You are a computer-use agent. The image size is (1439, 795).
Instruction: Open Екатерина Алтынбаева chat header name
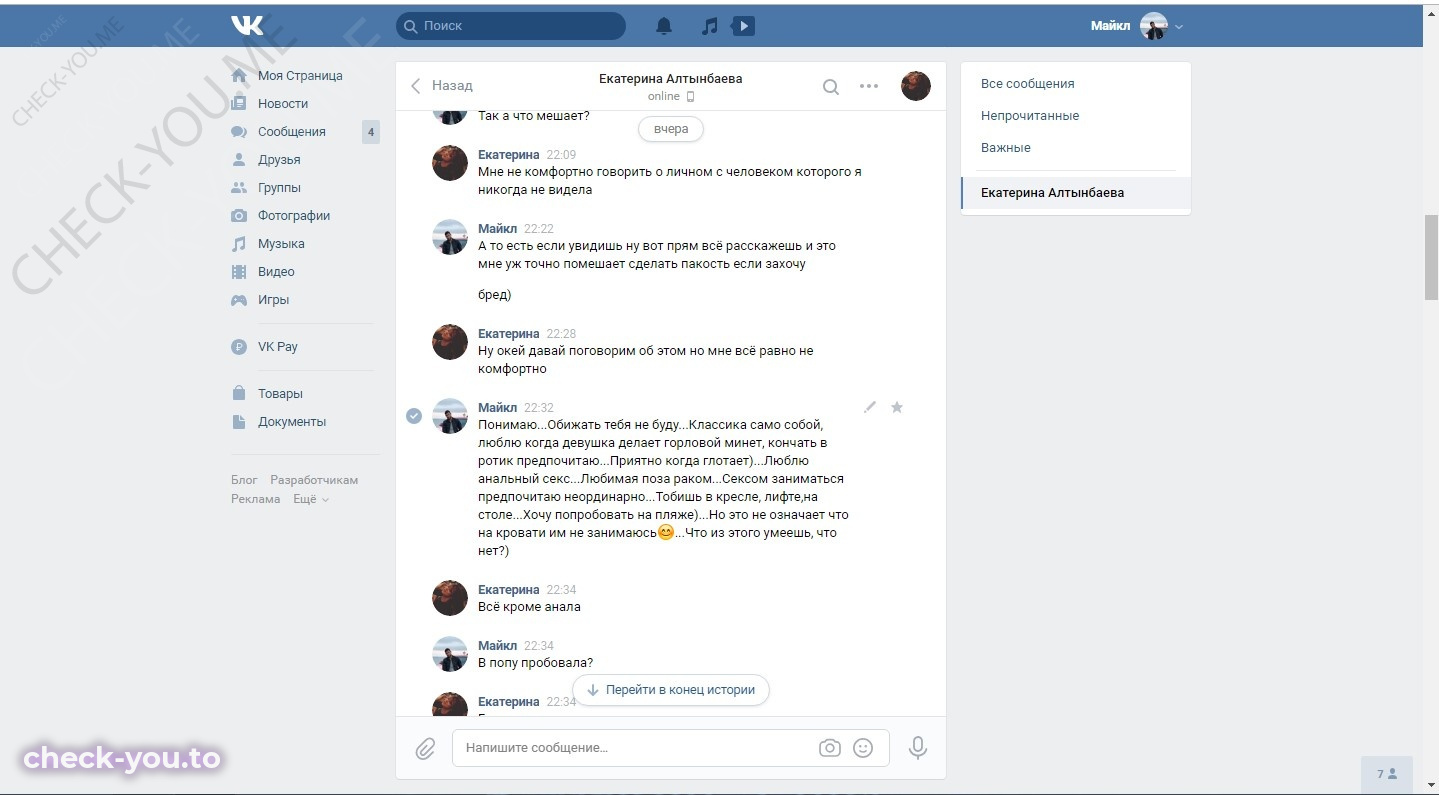click(671, 79)
